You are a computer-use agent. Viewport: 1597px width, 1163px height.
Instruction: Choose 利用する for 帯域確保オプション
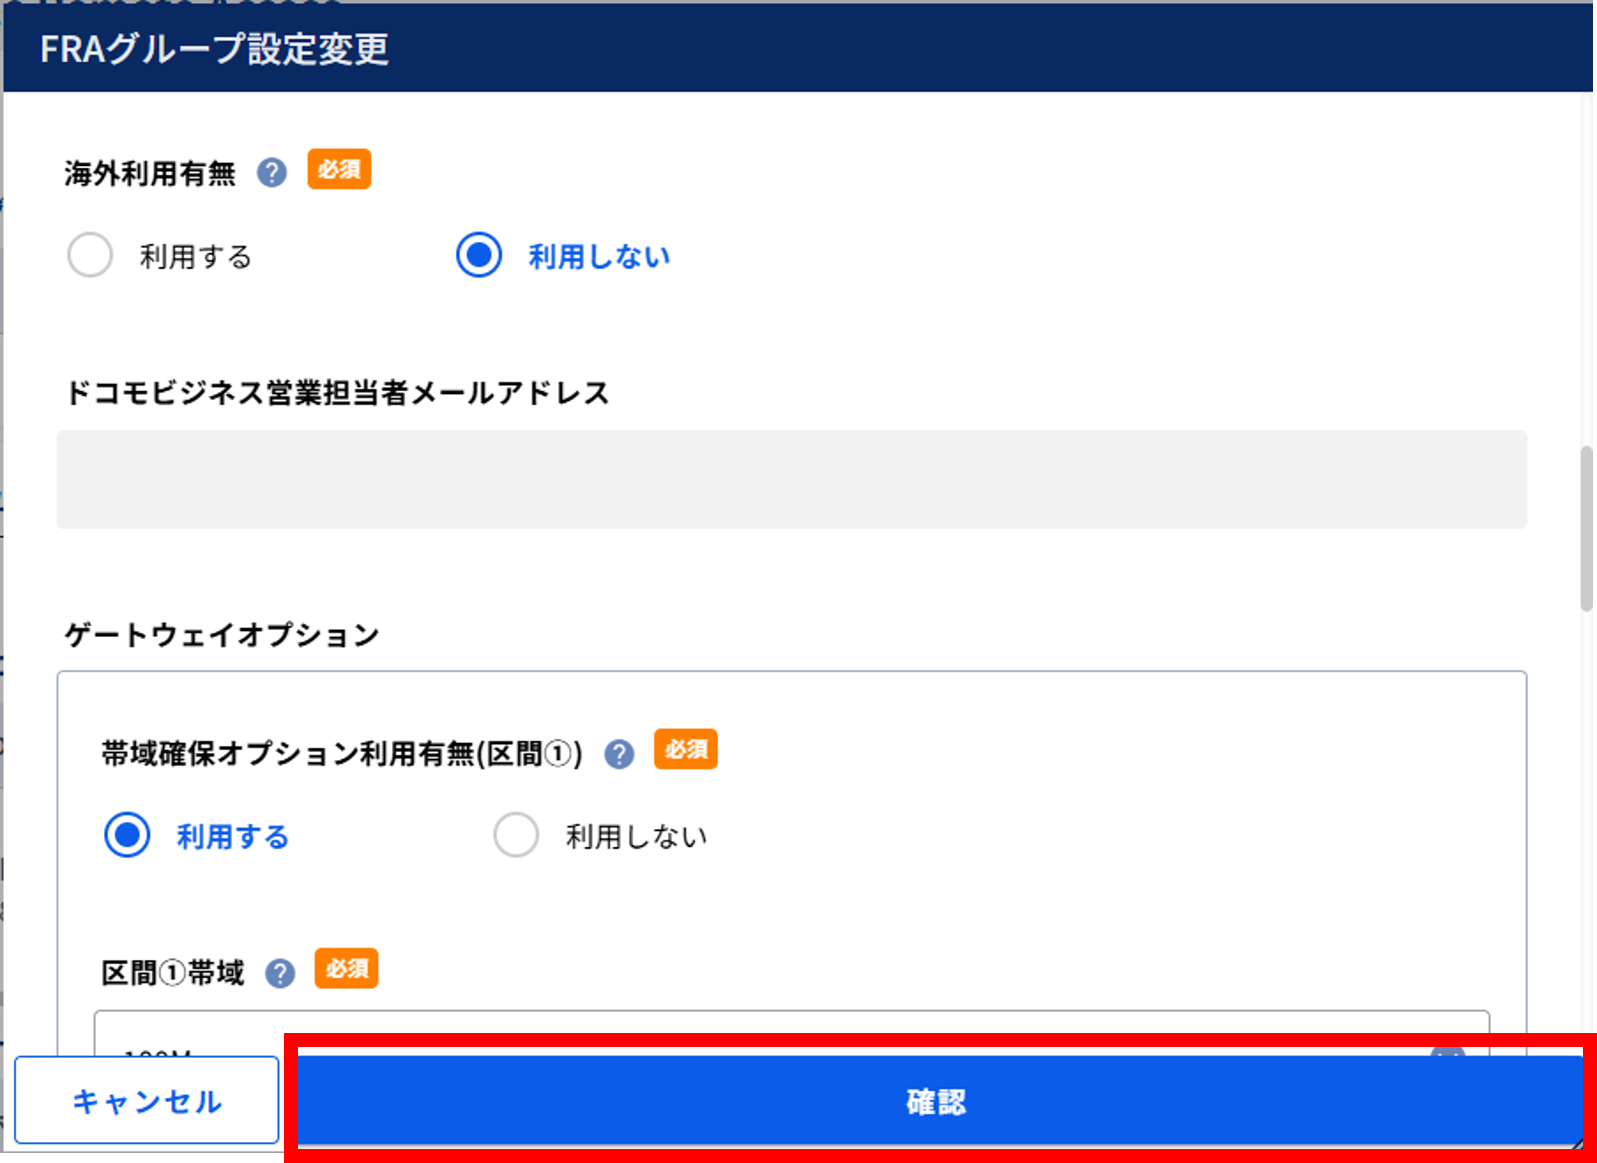coord(127,835)
